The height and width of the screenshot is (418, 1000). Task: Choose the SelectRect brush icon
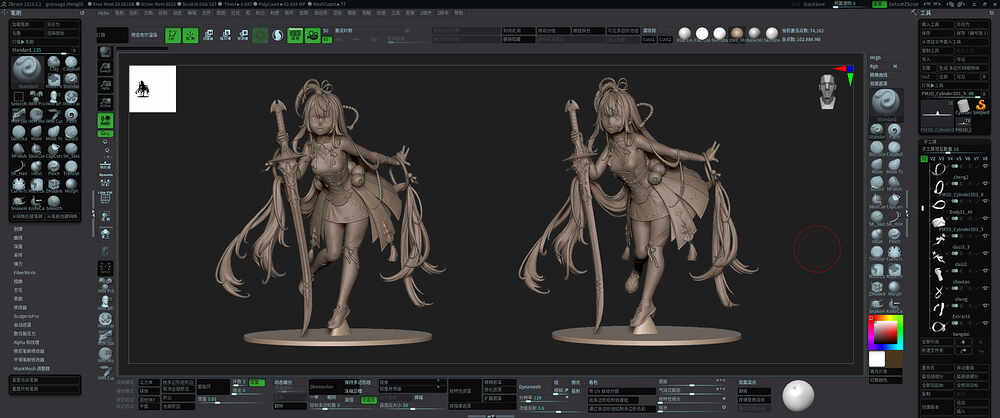pos(18,98)
